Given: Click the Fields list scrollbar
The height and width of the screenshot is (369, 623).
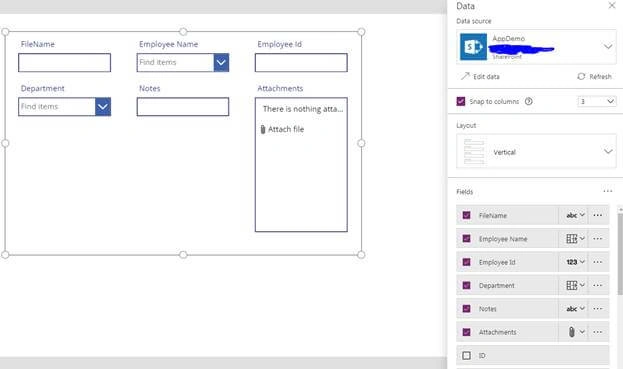Looking at the screenshot, I should [x=620, y=254].
